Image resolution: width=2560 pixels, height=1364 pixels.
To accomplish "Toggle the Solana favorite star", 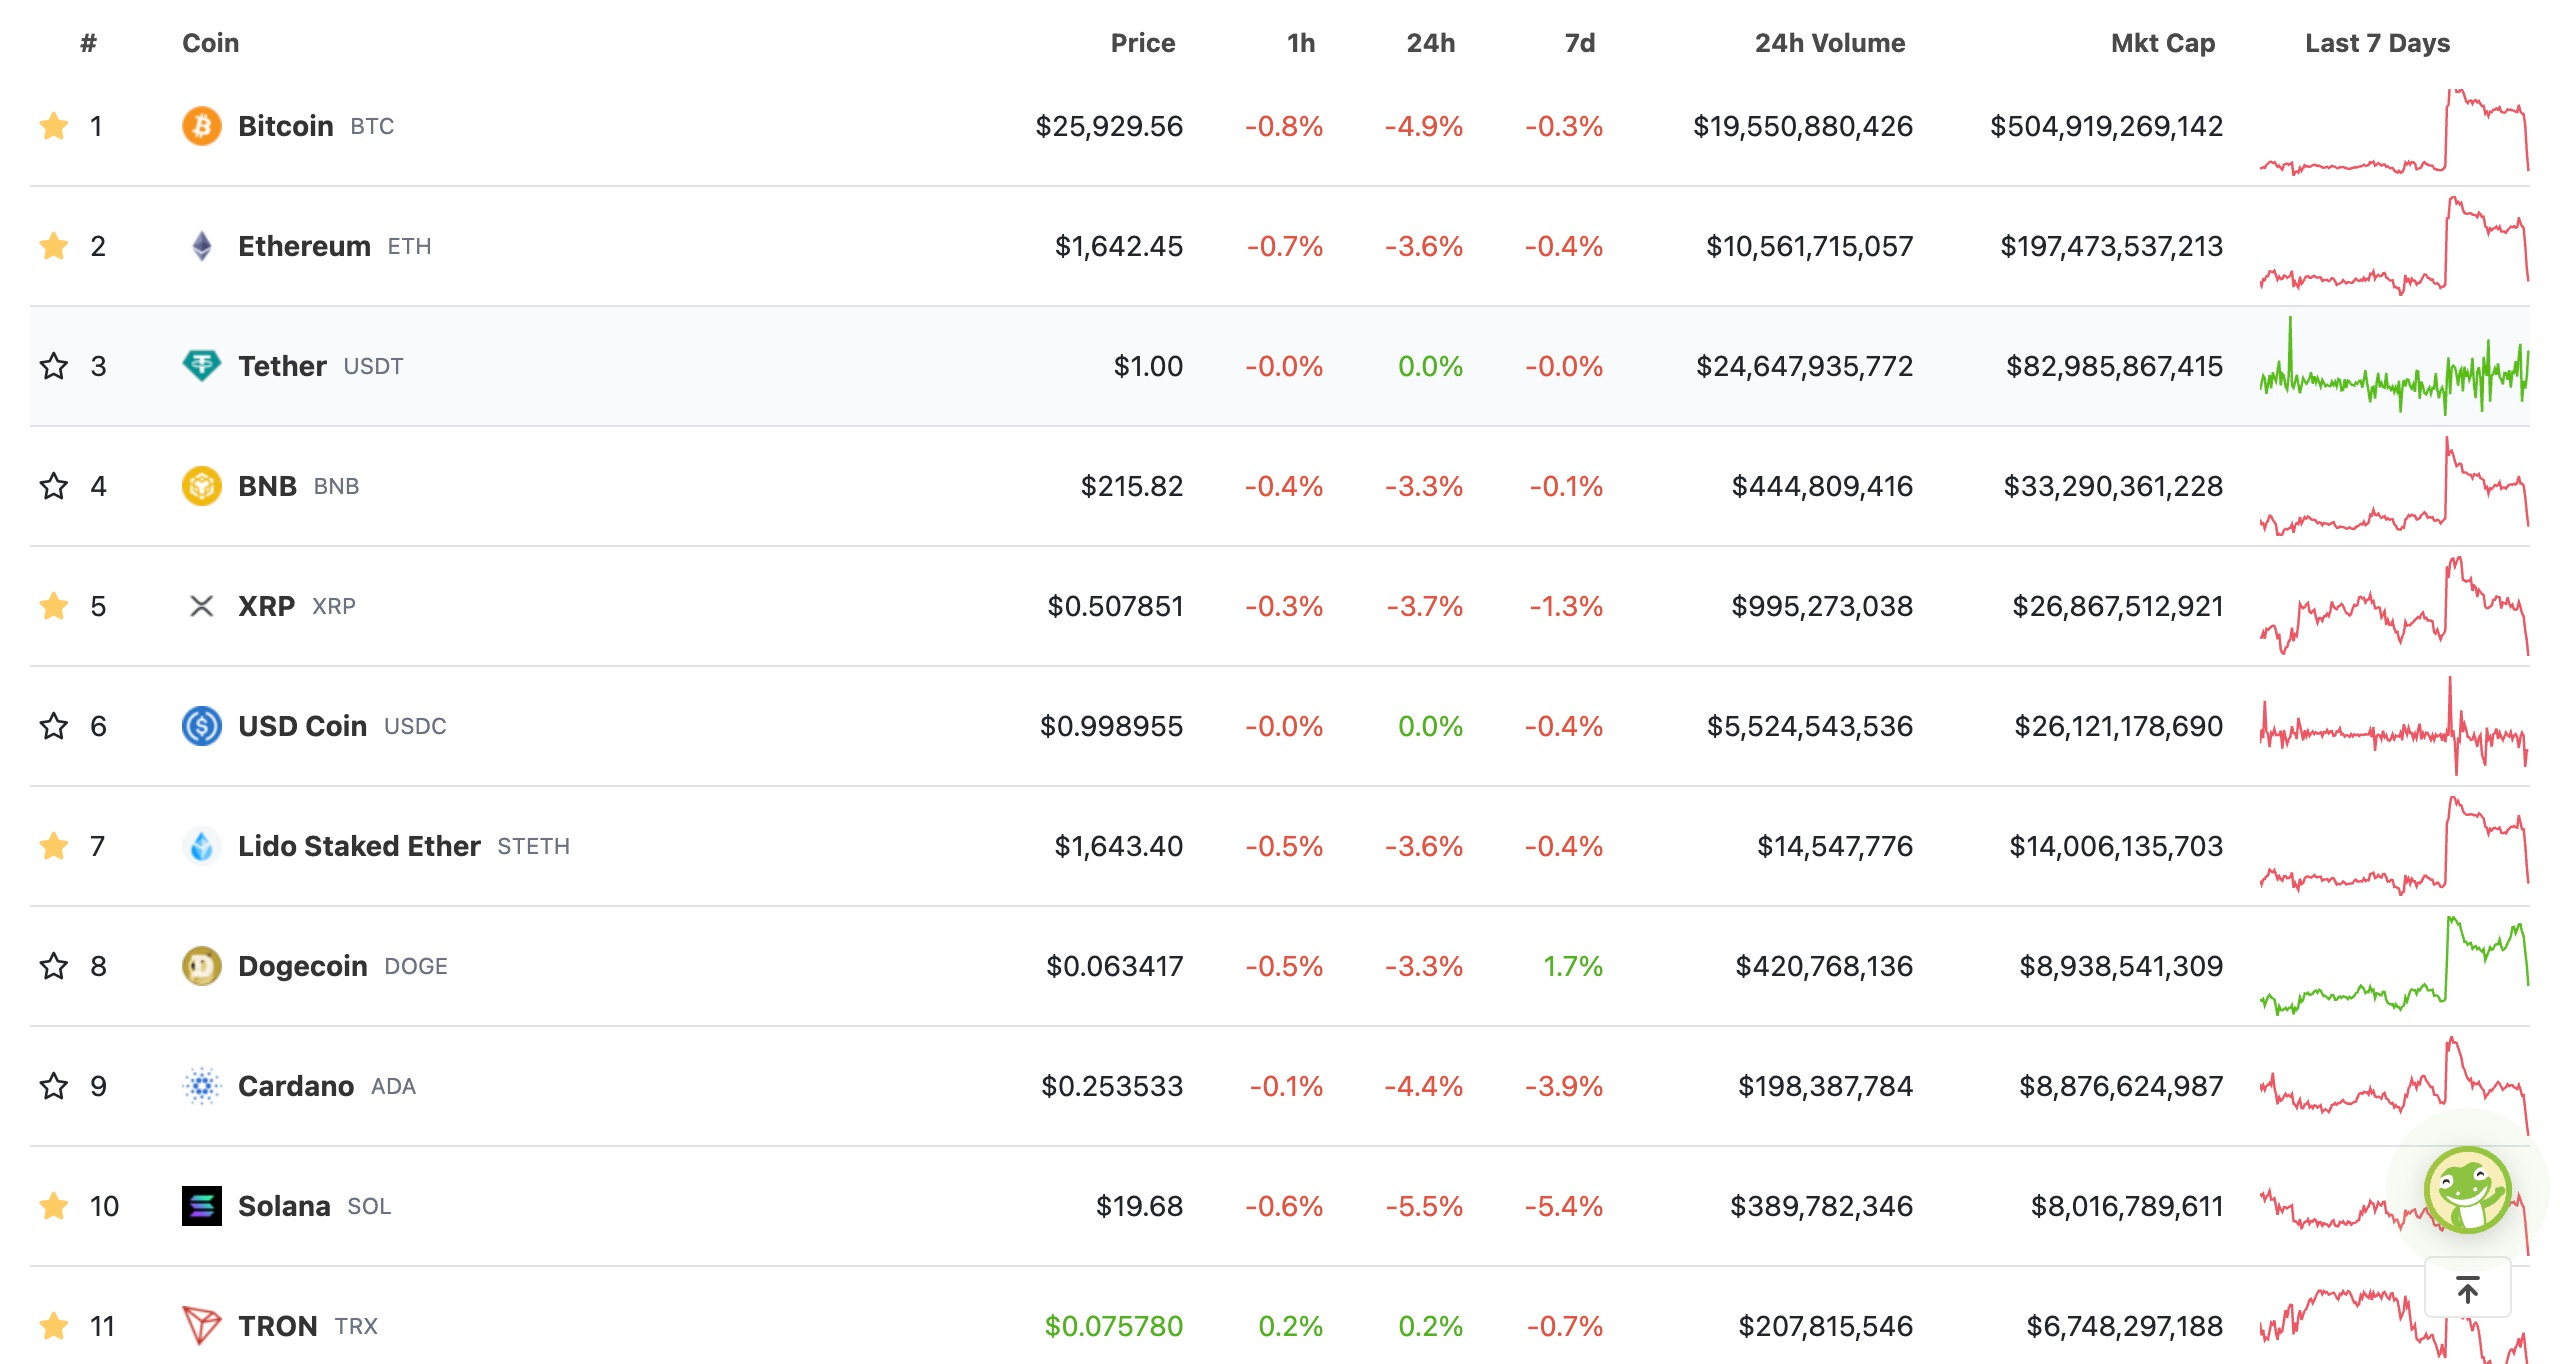I will tap(54, 1206).
